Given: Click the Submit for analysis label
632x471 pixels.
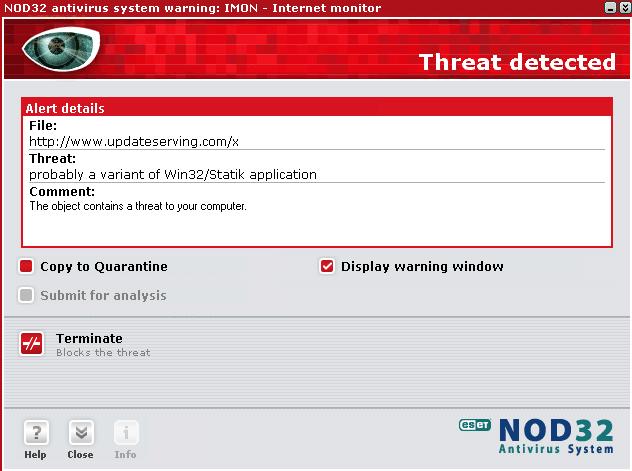Looking at the screenshot, I should click(103, 295).
